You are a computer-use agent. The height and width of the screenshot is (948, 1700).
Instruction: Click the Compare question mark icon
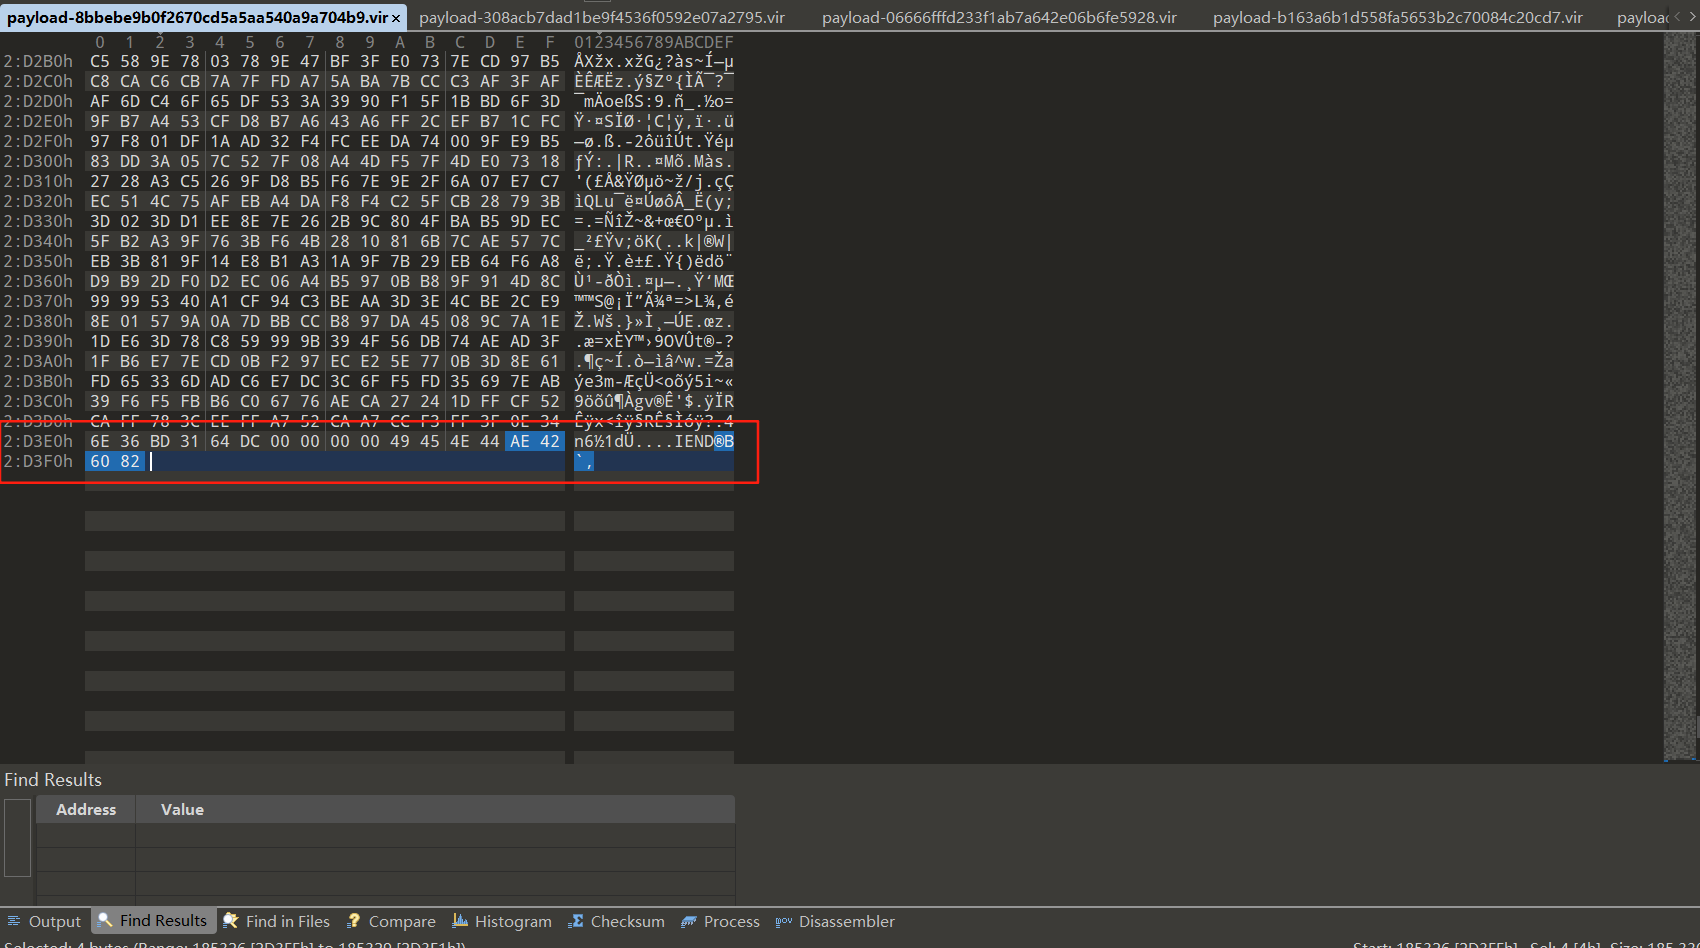353,921
